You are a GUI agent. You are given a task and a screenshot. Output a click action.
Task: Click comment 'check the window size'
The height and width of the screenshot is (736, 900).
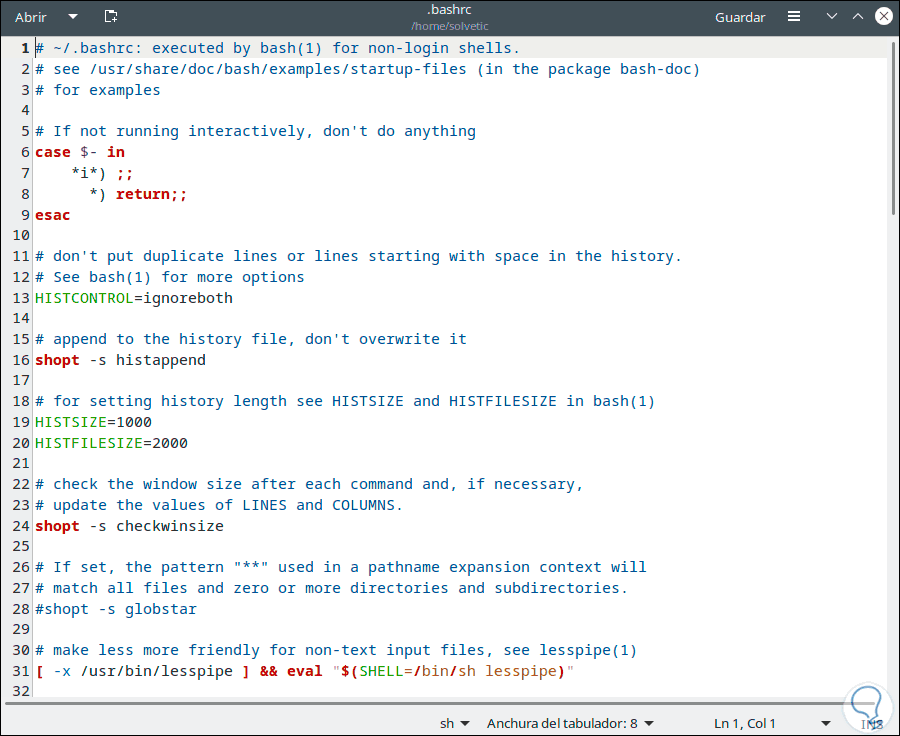point(309,485)
